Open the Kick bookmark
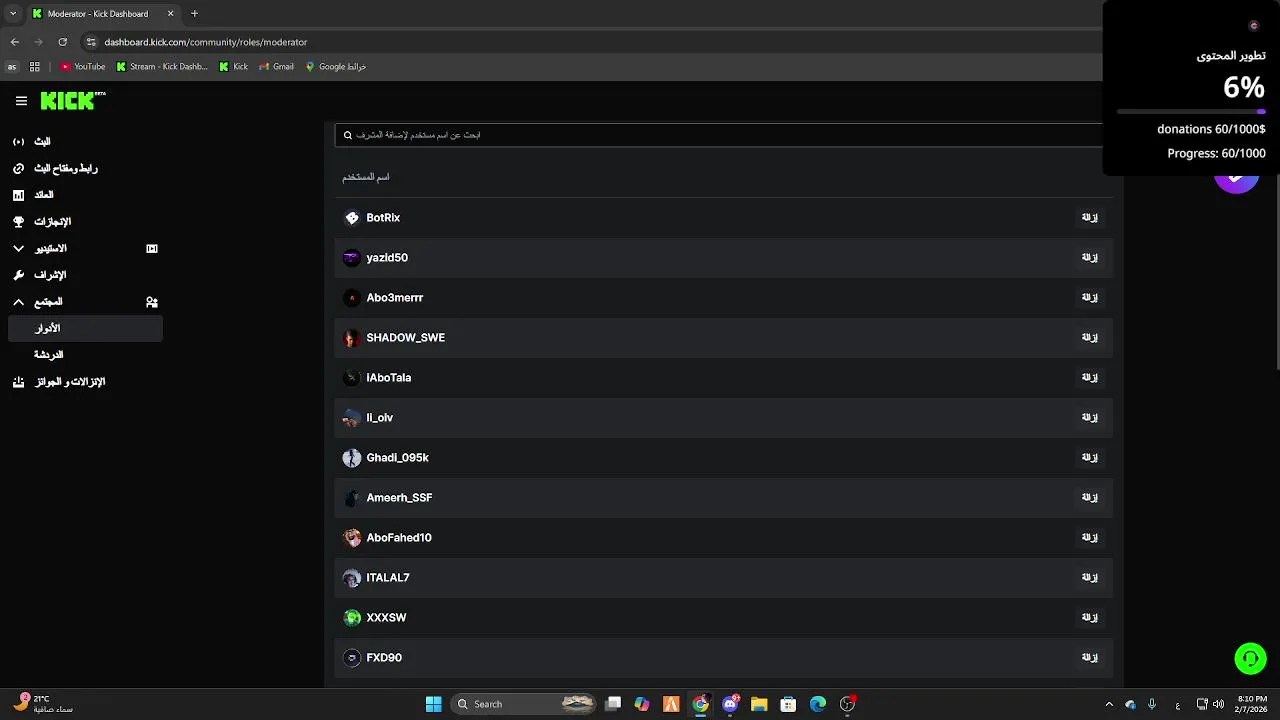The width and height of the screenshot is (1280, 720). 233,67
